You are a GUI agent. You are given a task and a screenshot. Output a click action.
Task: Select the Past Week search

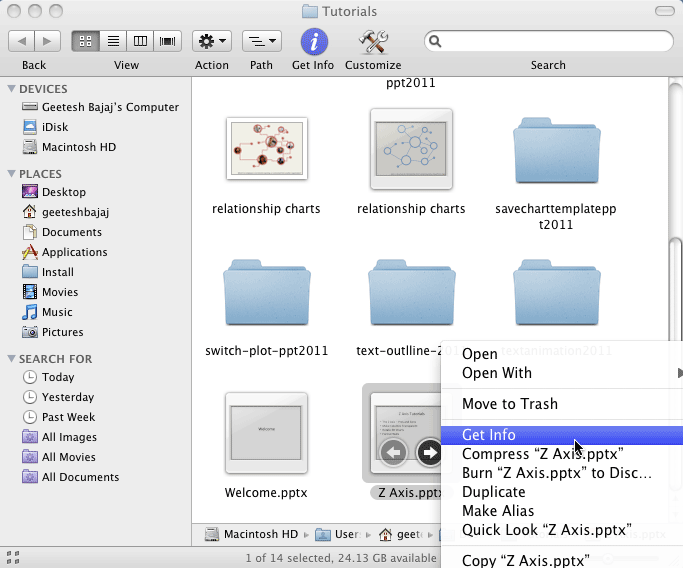tap(59, 417)
